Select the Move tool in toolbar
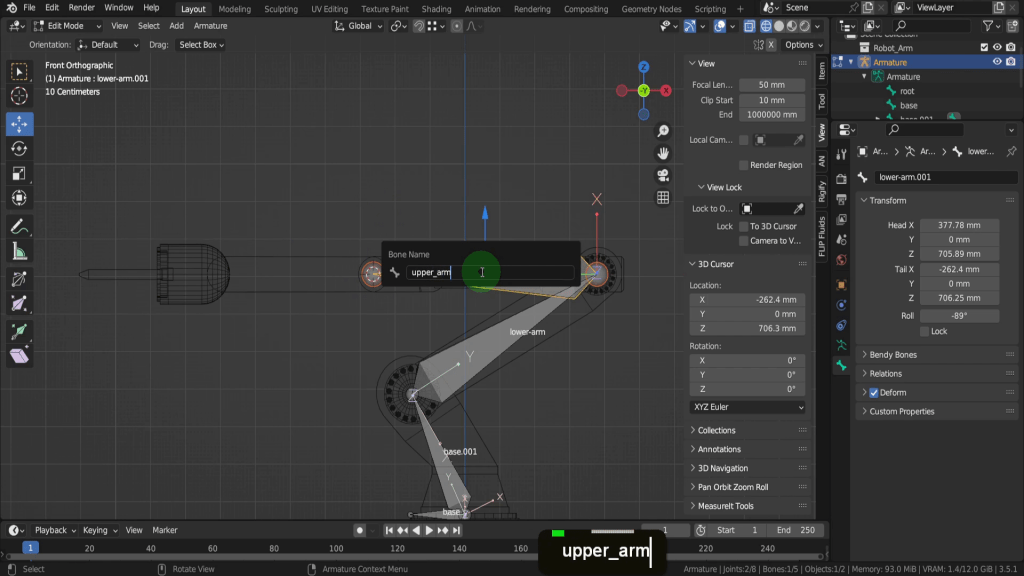This screenshot has height=576, width=1024. click(x=19, y=124)
